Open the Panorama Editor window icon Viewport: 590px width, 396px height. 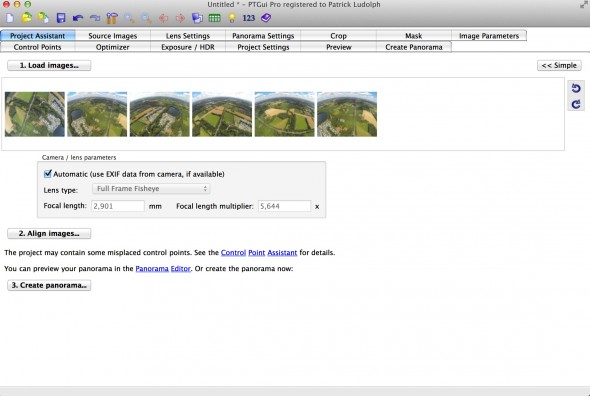point(197,18)
